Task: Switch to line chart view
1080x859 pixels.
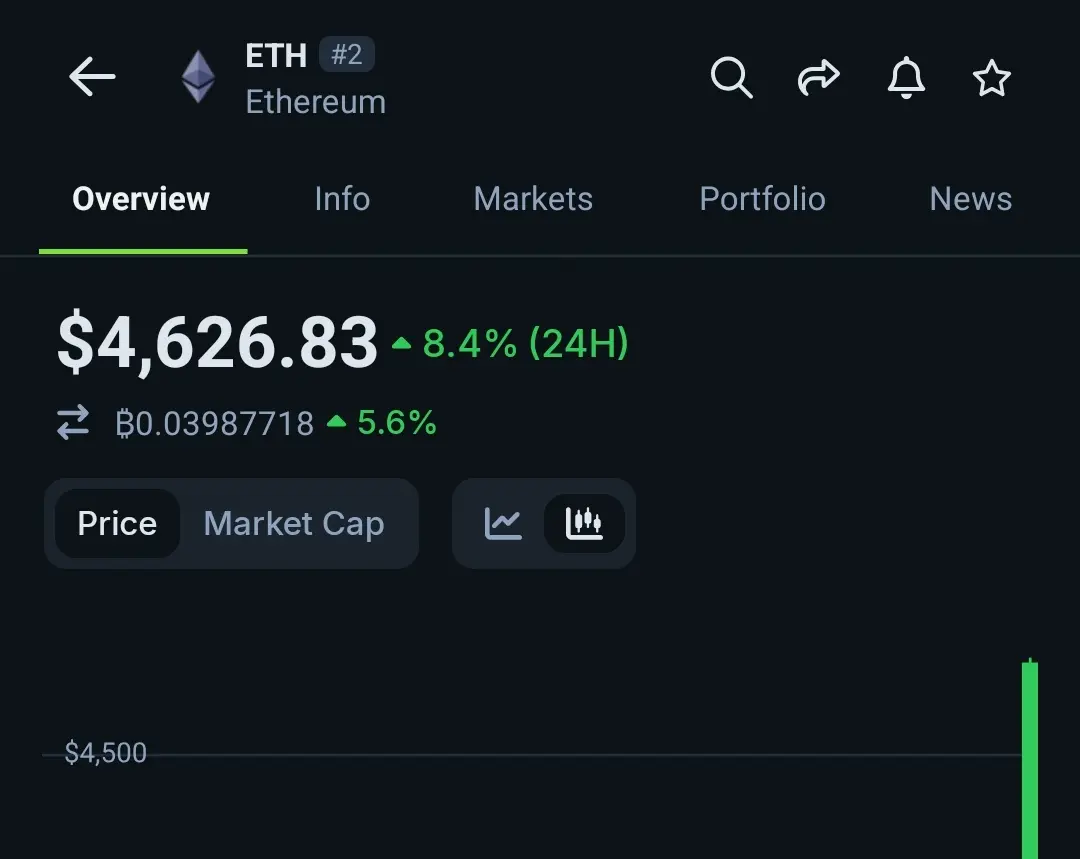Action: click(503, 524)
